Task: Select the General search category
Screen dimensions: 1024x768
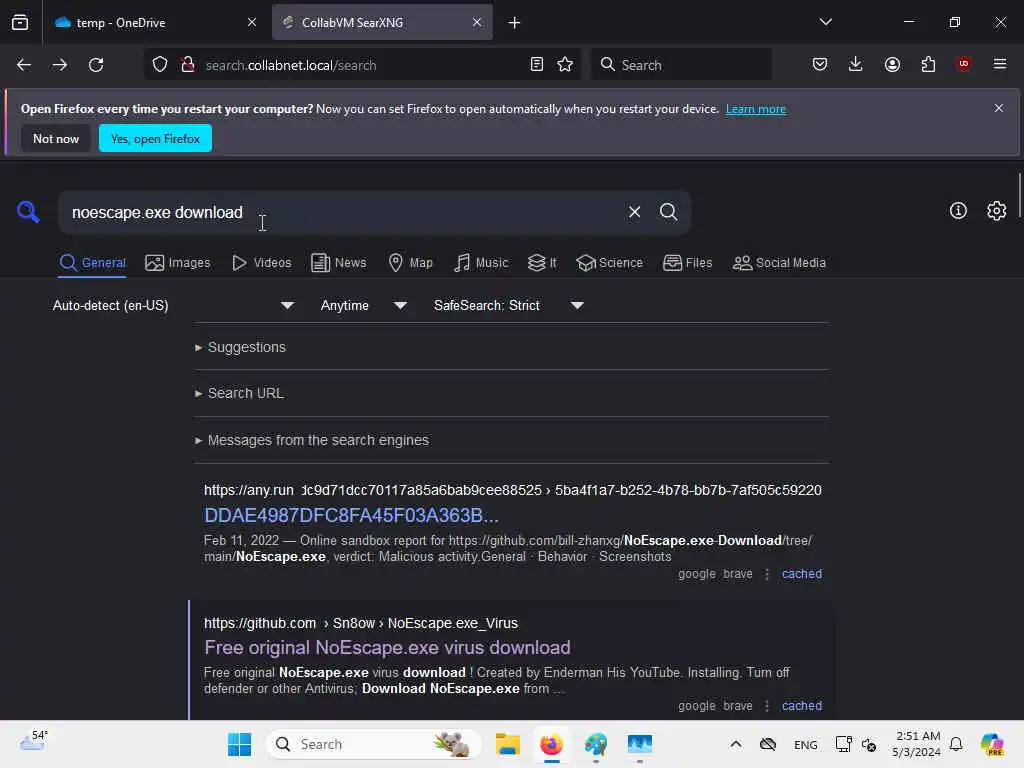Action: click(x=92, y=263)
